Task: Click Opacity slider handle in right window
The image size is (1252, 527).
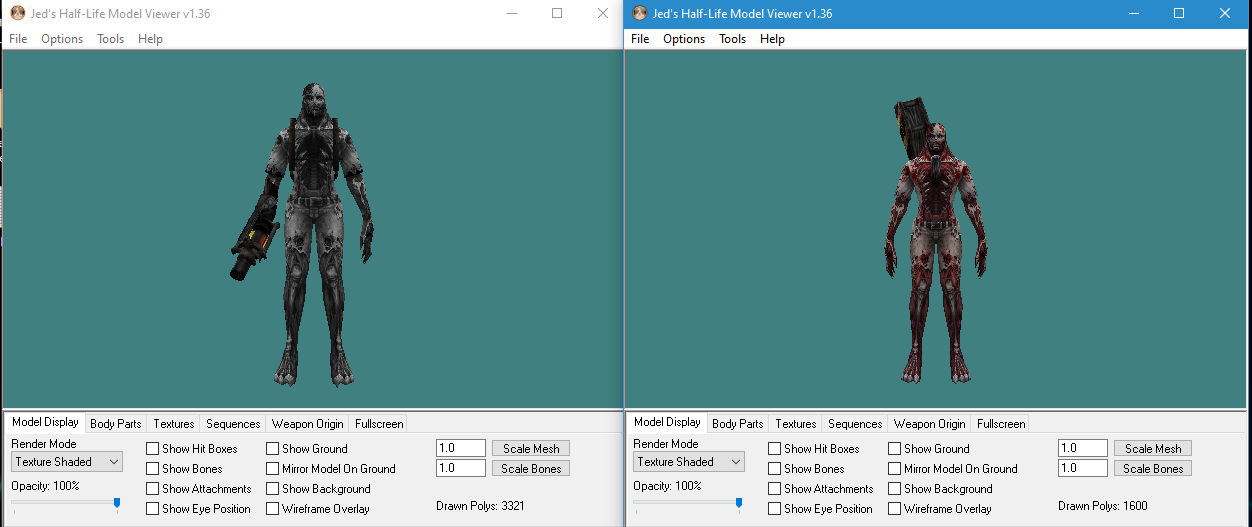Action: tap(739, 504)
